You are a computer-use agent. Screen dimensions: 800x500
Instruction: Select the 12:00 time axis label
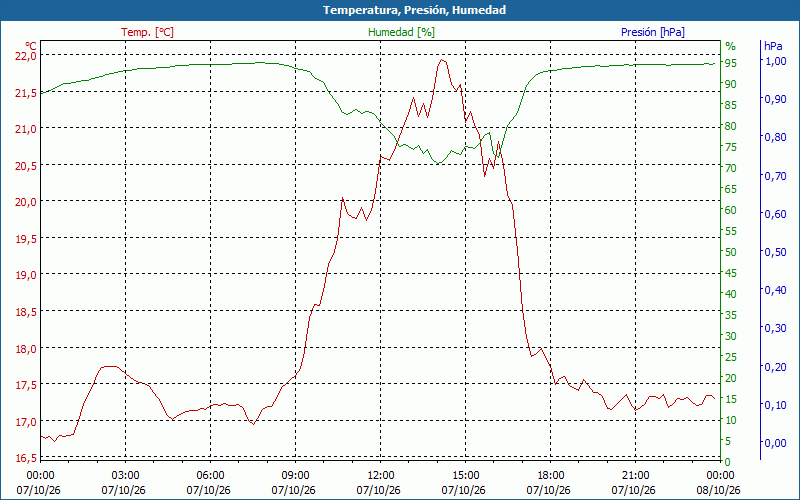381,476
